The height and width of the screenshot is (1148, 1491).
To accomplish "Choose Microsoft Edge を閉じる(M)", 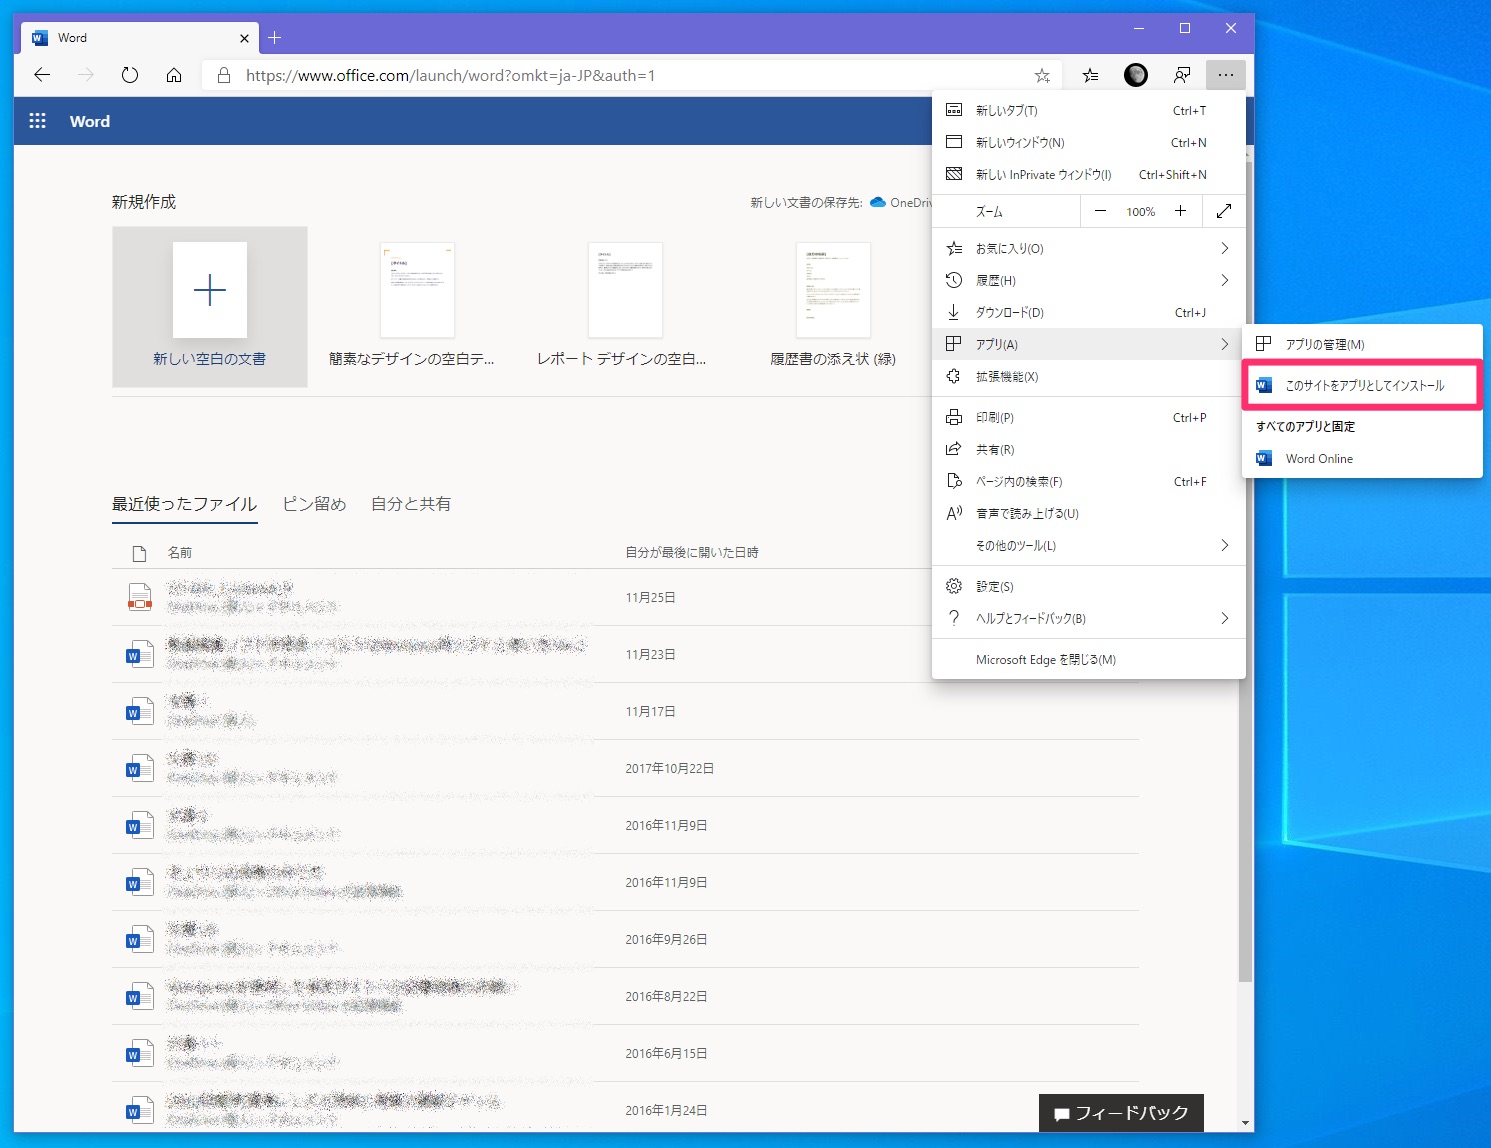I will [x=1089, y=659].
